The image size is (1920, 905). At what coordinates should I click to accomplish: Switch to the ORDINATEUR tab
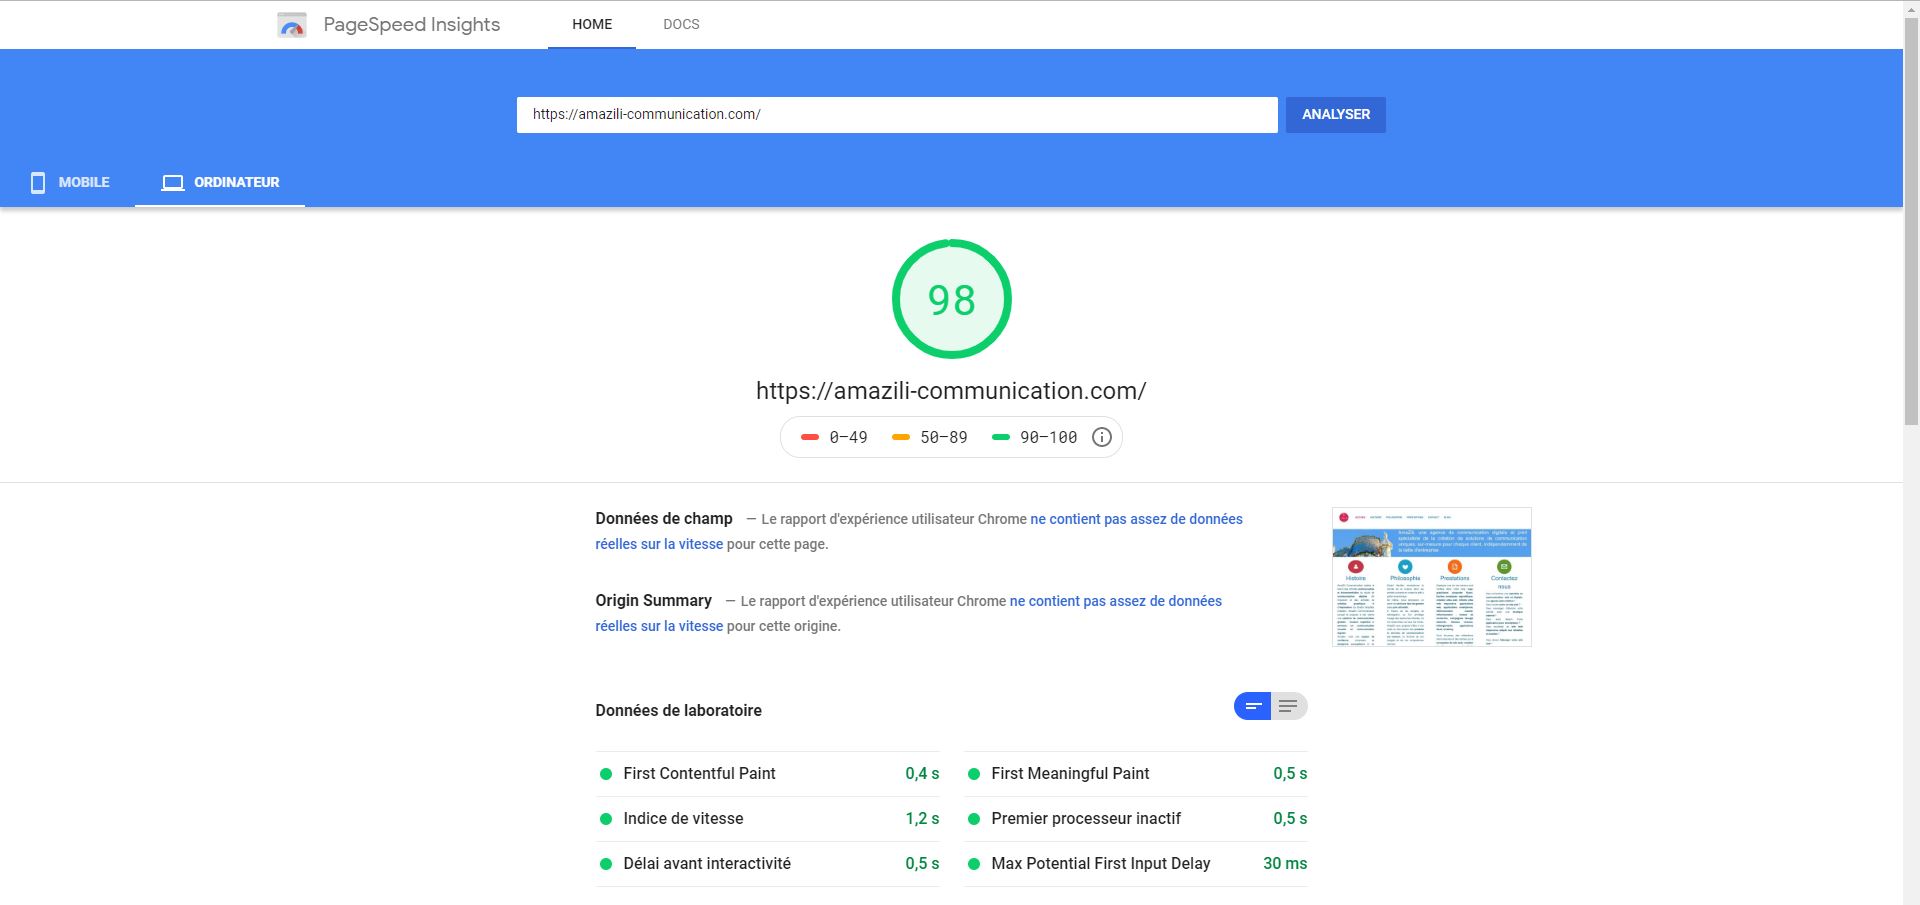coord(220,182)
